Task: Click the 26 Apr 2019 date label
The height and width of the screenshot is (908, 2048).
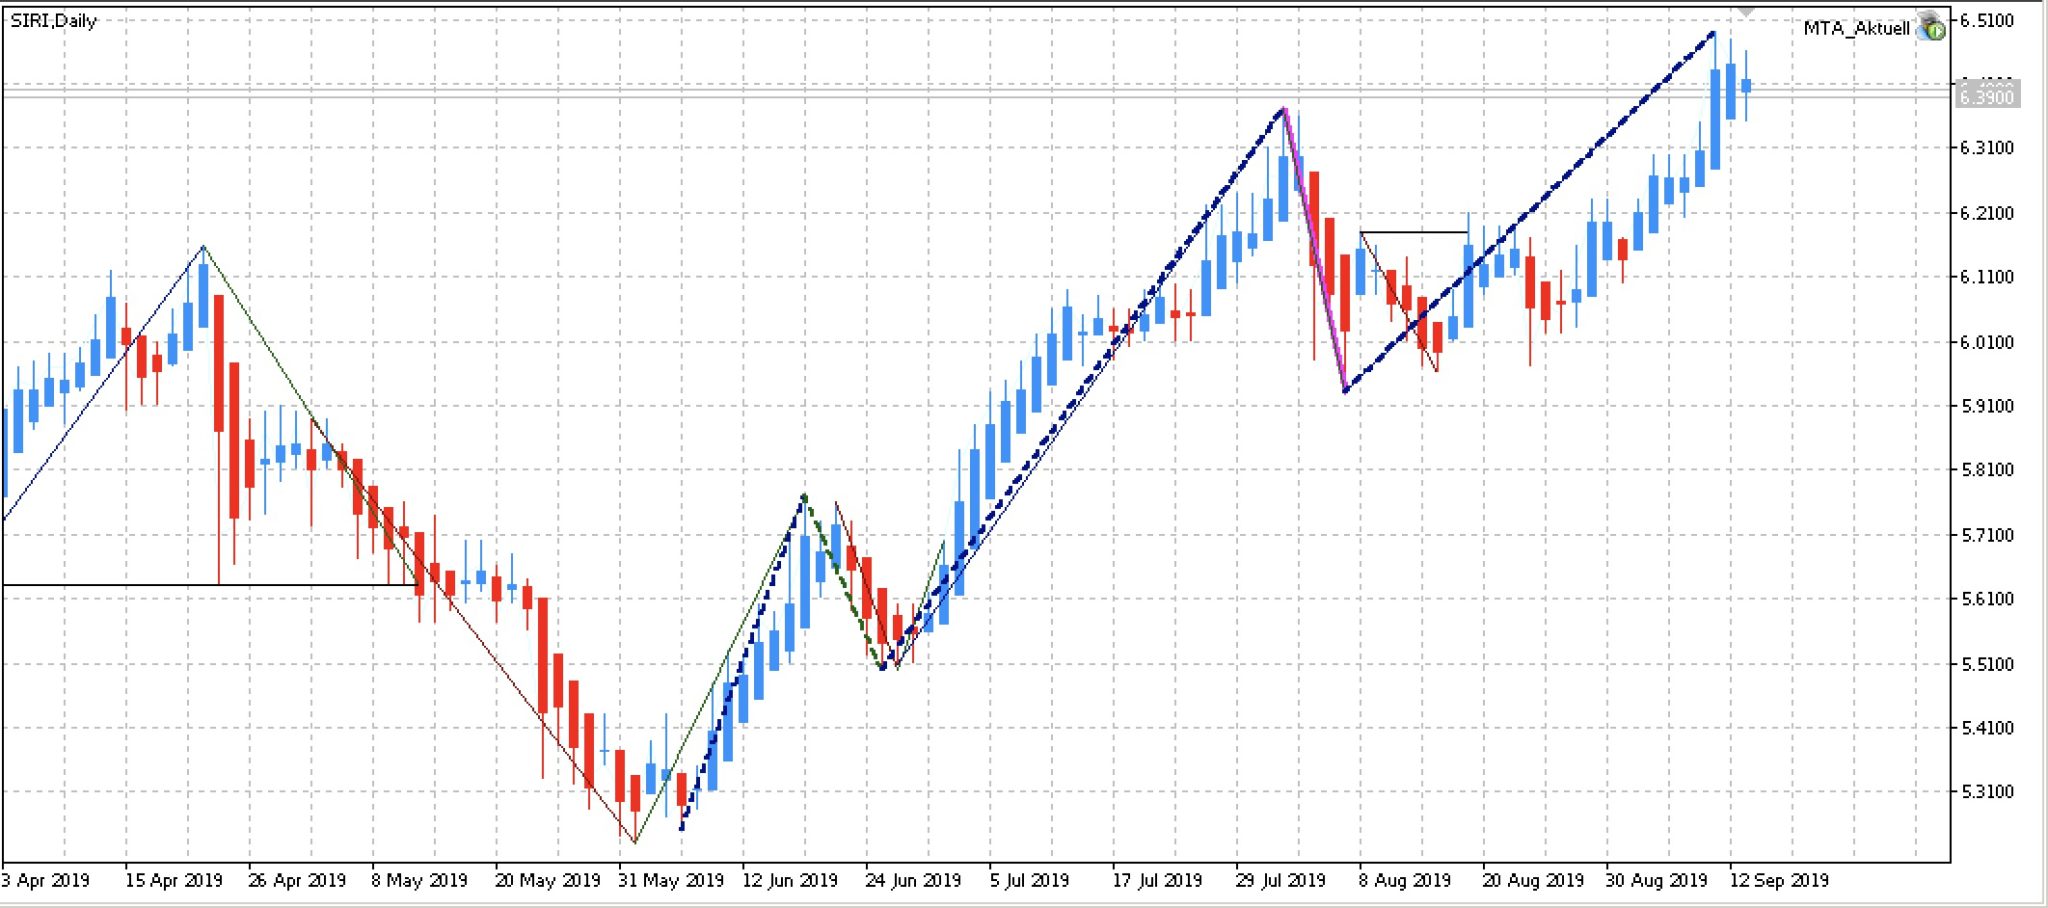Action: pyautogui.click(x=297, y=880)
